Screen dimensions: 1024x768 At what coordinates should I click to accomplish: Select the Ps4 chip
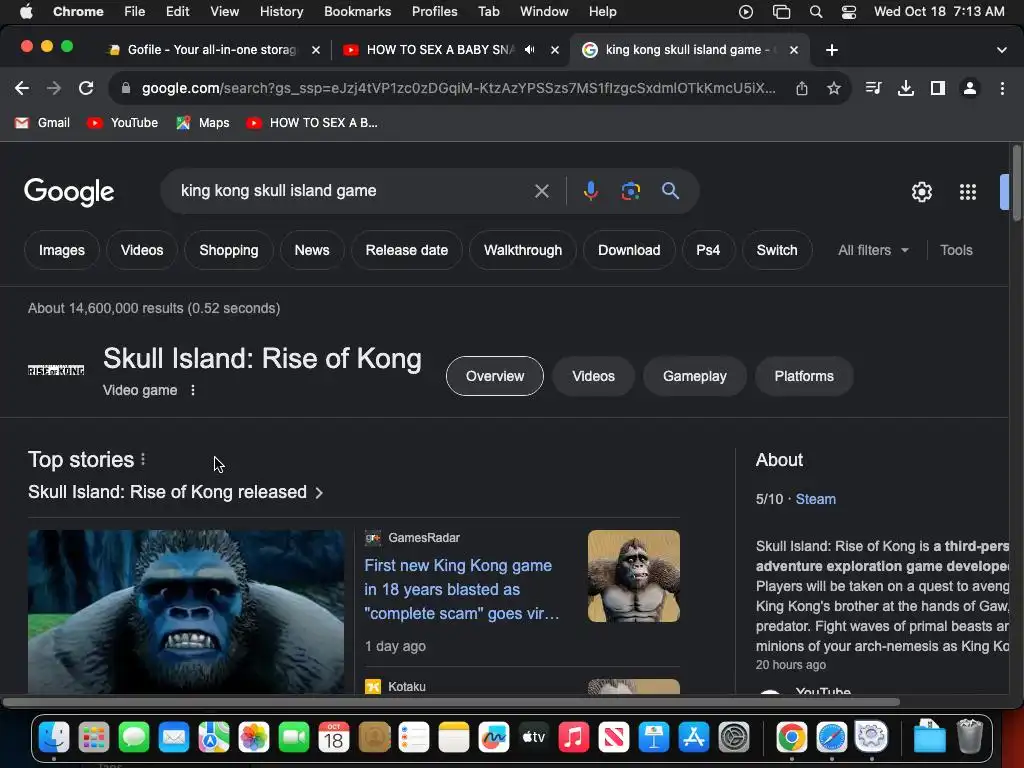pos(708,250)
